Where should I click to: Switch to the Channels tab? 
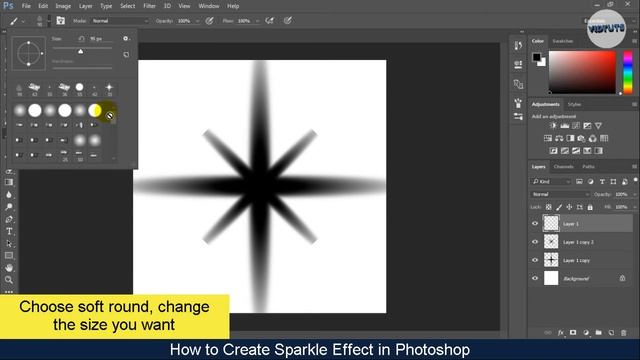[x=564, y=167]
